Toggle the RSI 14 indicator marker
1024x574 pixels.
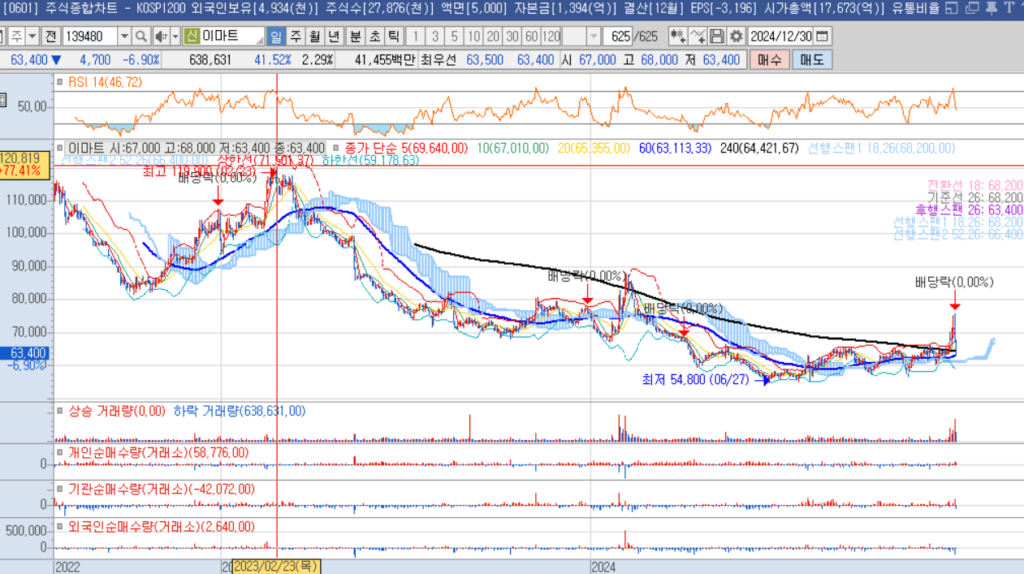click(60, 82)
